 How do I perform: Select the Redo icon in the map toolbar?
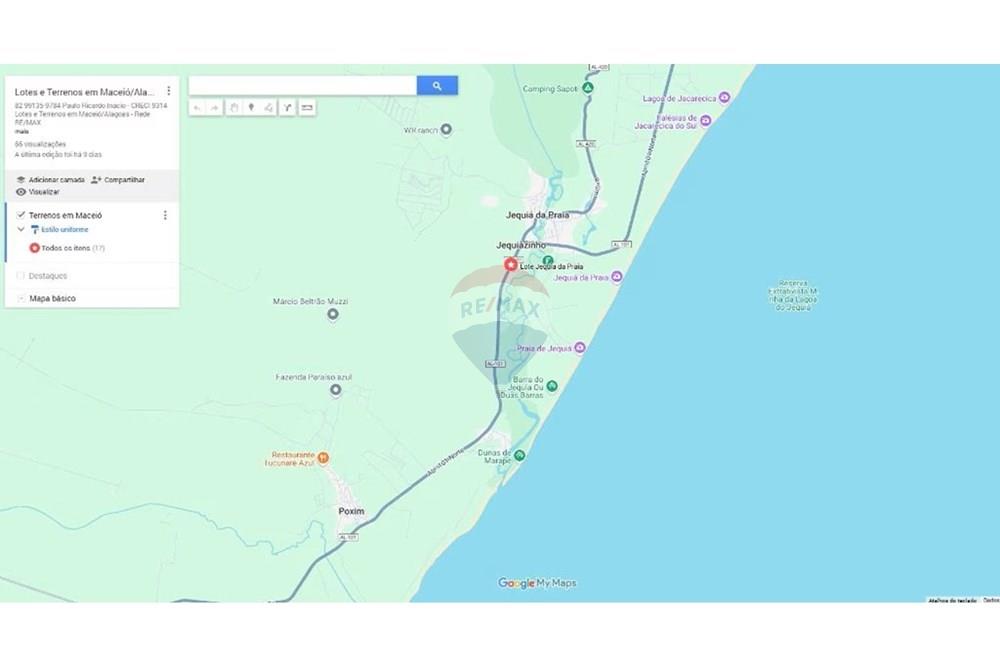(214, 107)
